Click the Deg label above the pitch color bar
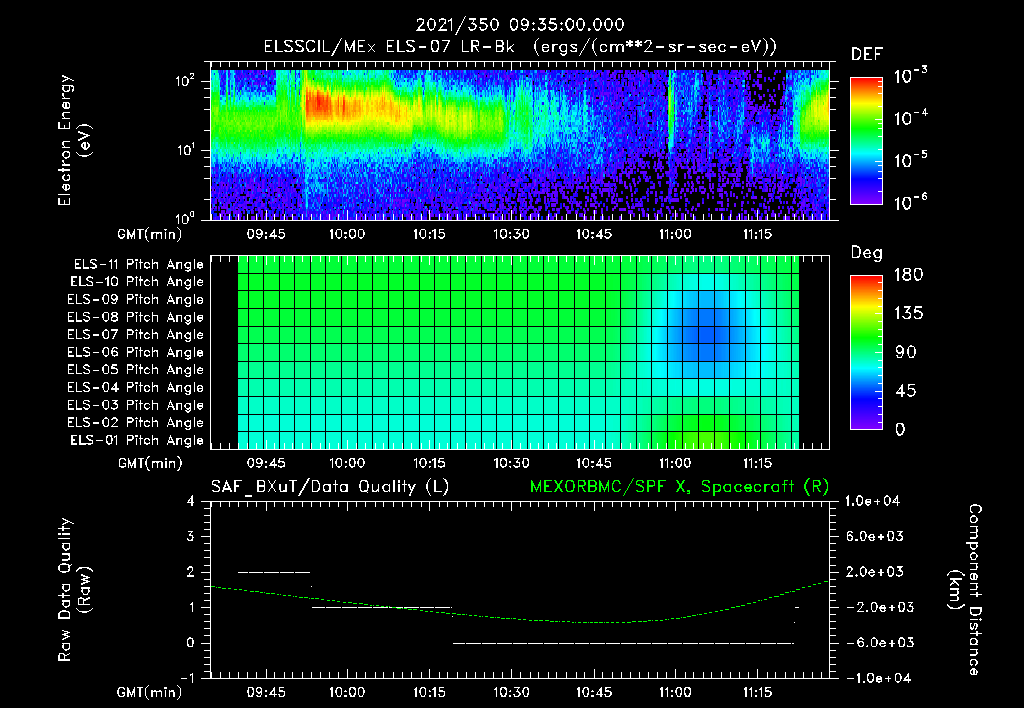The height and width of the screenshot is (708, 1024). pyautogui.click(x=867, y=253)
